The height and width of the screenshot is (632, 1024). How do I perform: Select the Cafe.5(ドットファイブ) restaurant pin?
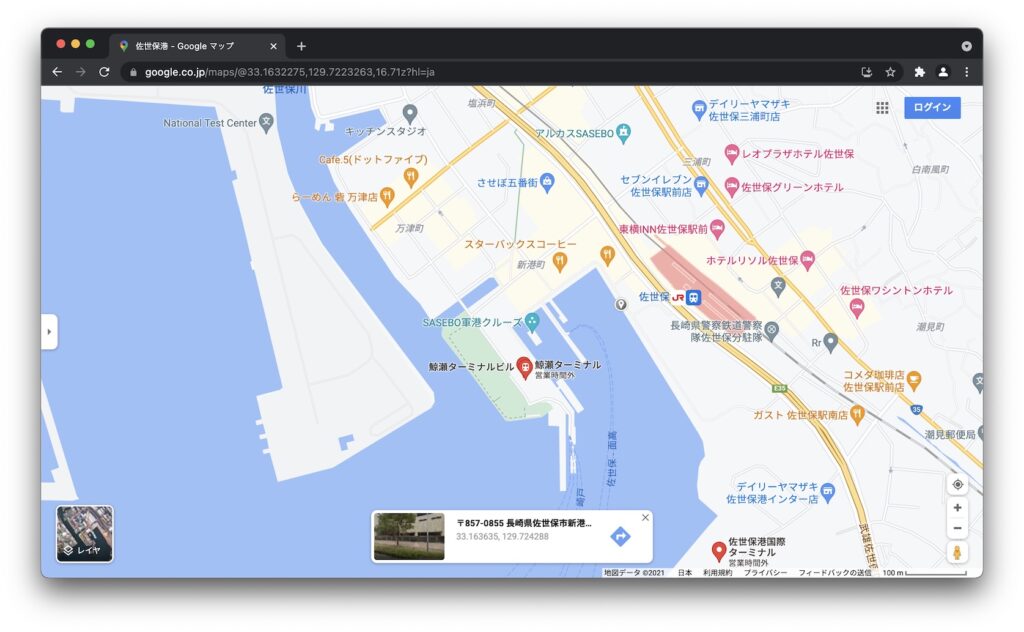(411, 177)
